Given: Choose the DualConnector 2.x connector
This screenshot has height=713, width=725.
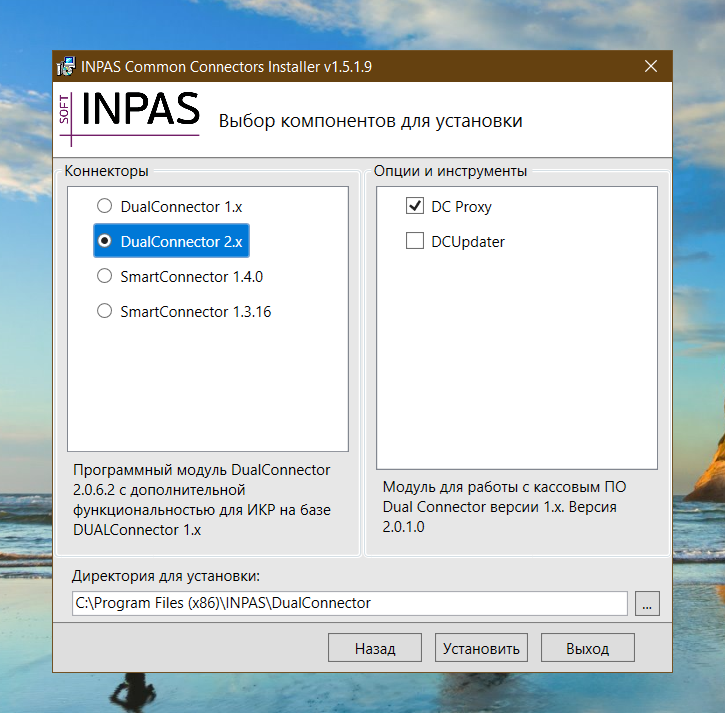Looking at the screenshot, I should click(104, 242).
